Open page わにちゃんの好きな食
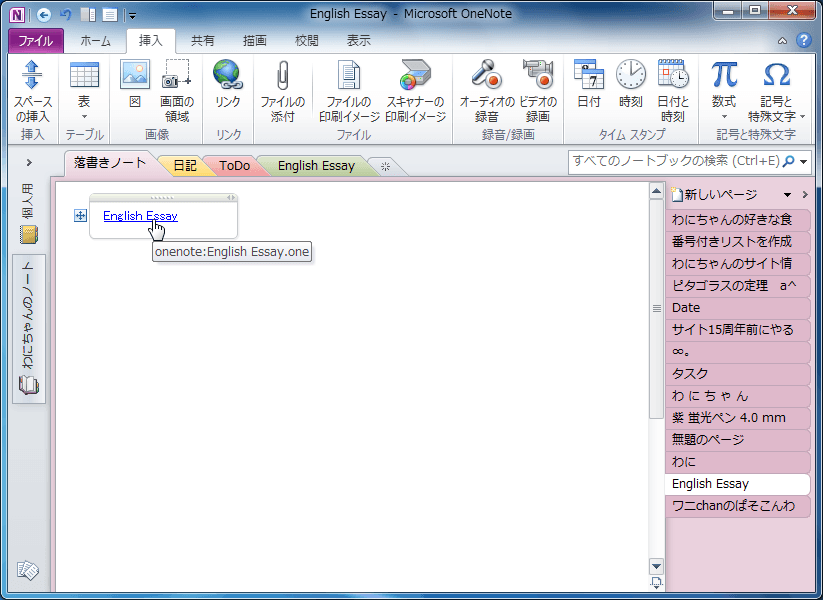The width and height of the screenshot is (823, 600). coord(737,219)
